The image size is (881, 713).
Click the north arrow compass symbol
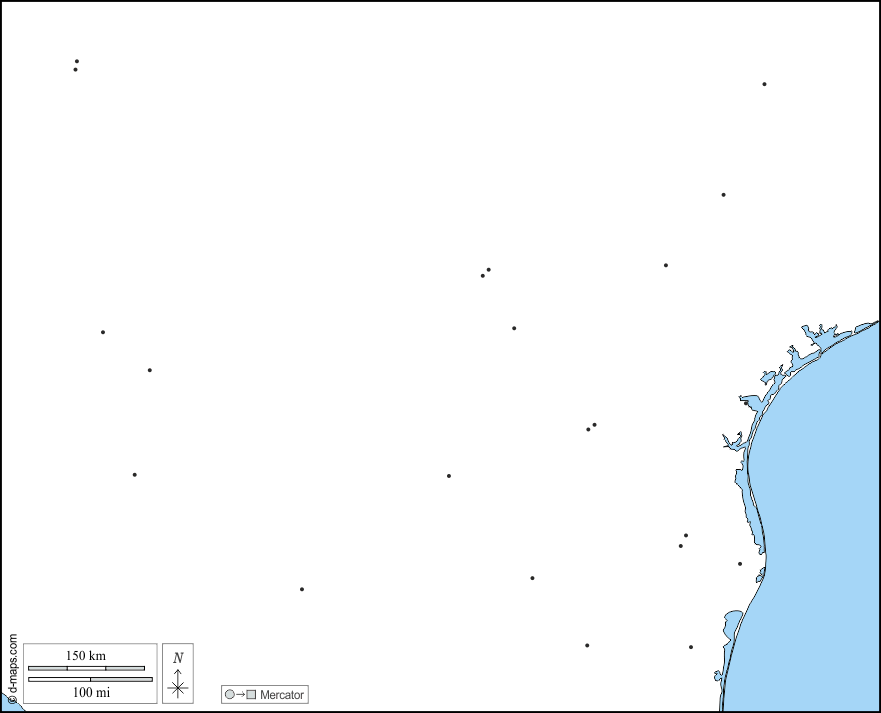tap(178, 673)
